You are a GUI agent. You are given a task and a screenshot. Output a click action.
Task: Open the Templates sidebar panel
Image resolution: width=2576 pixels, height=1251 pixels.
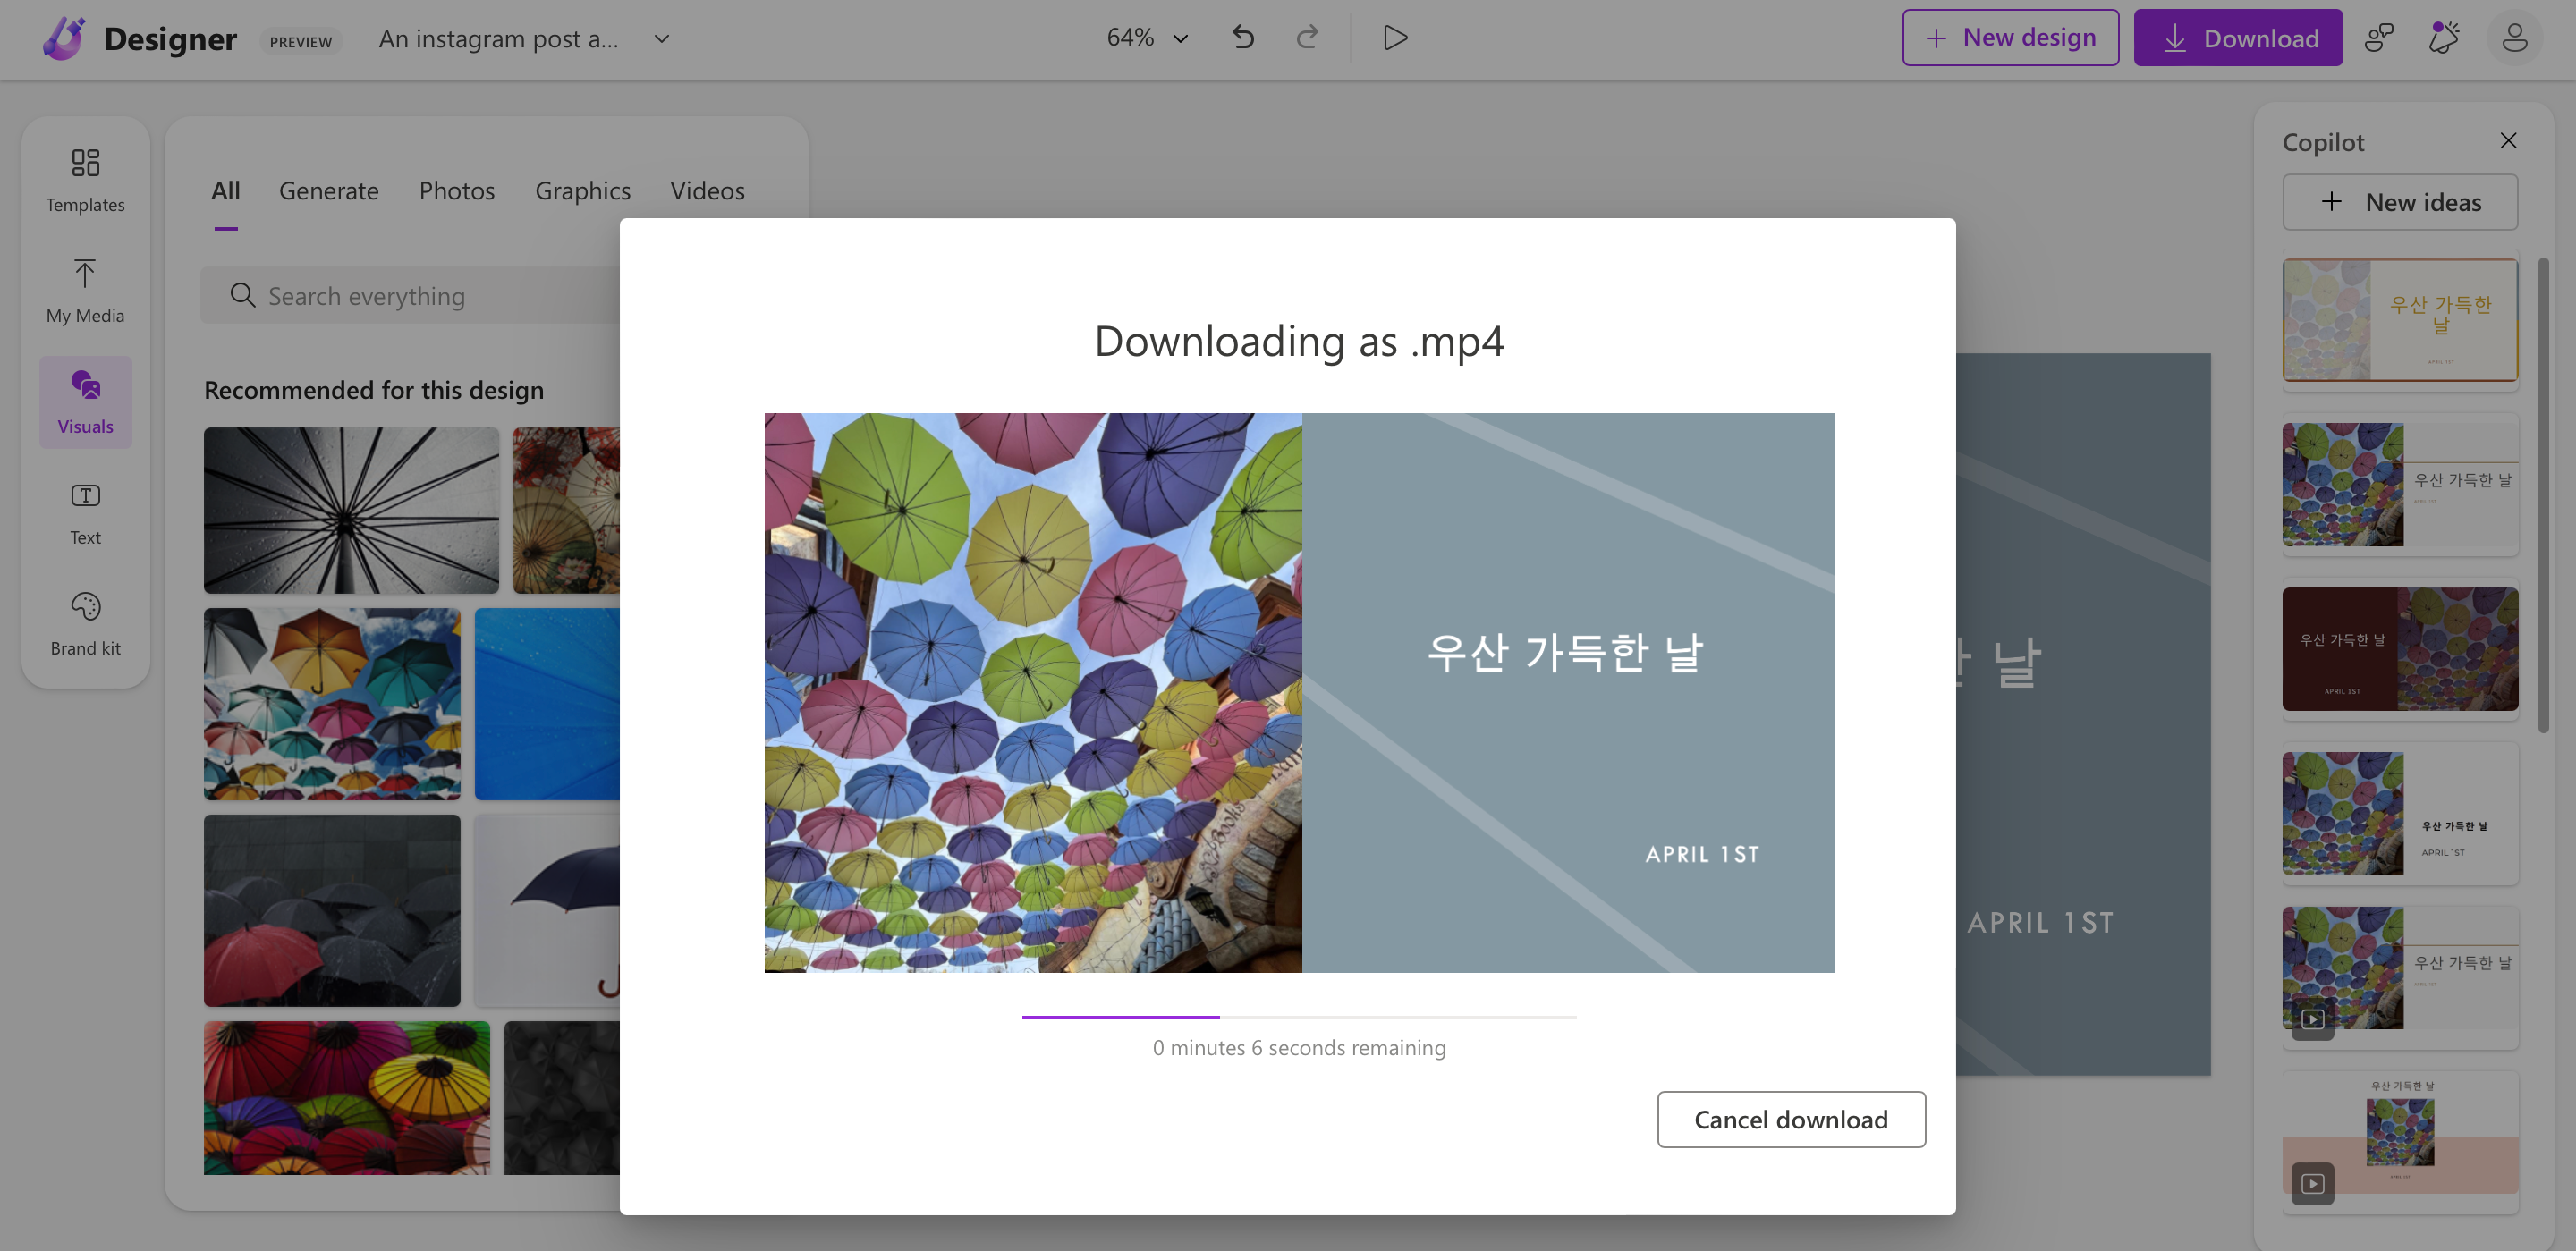[85, 179]
